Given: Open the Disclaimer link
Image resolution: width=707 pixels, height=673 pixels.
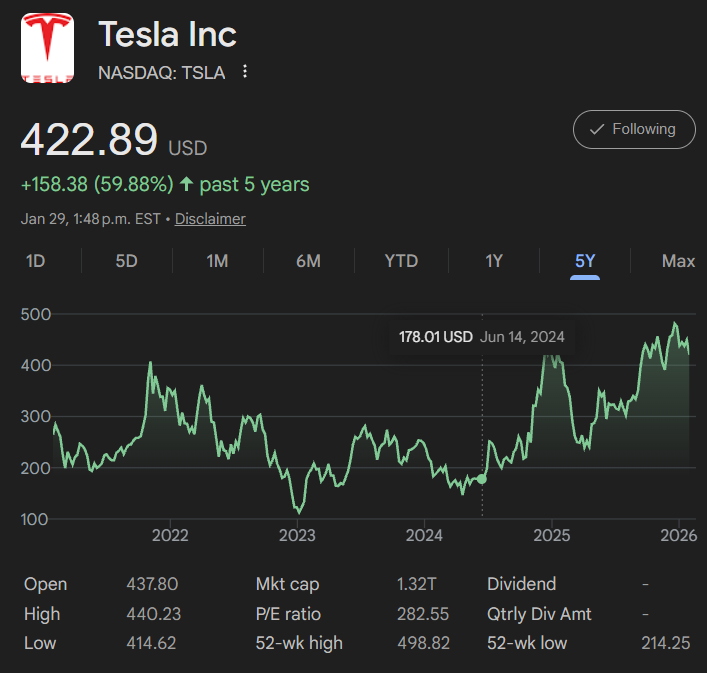Looking at the screenshot, I should pos(210,218).
